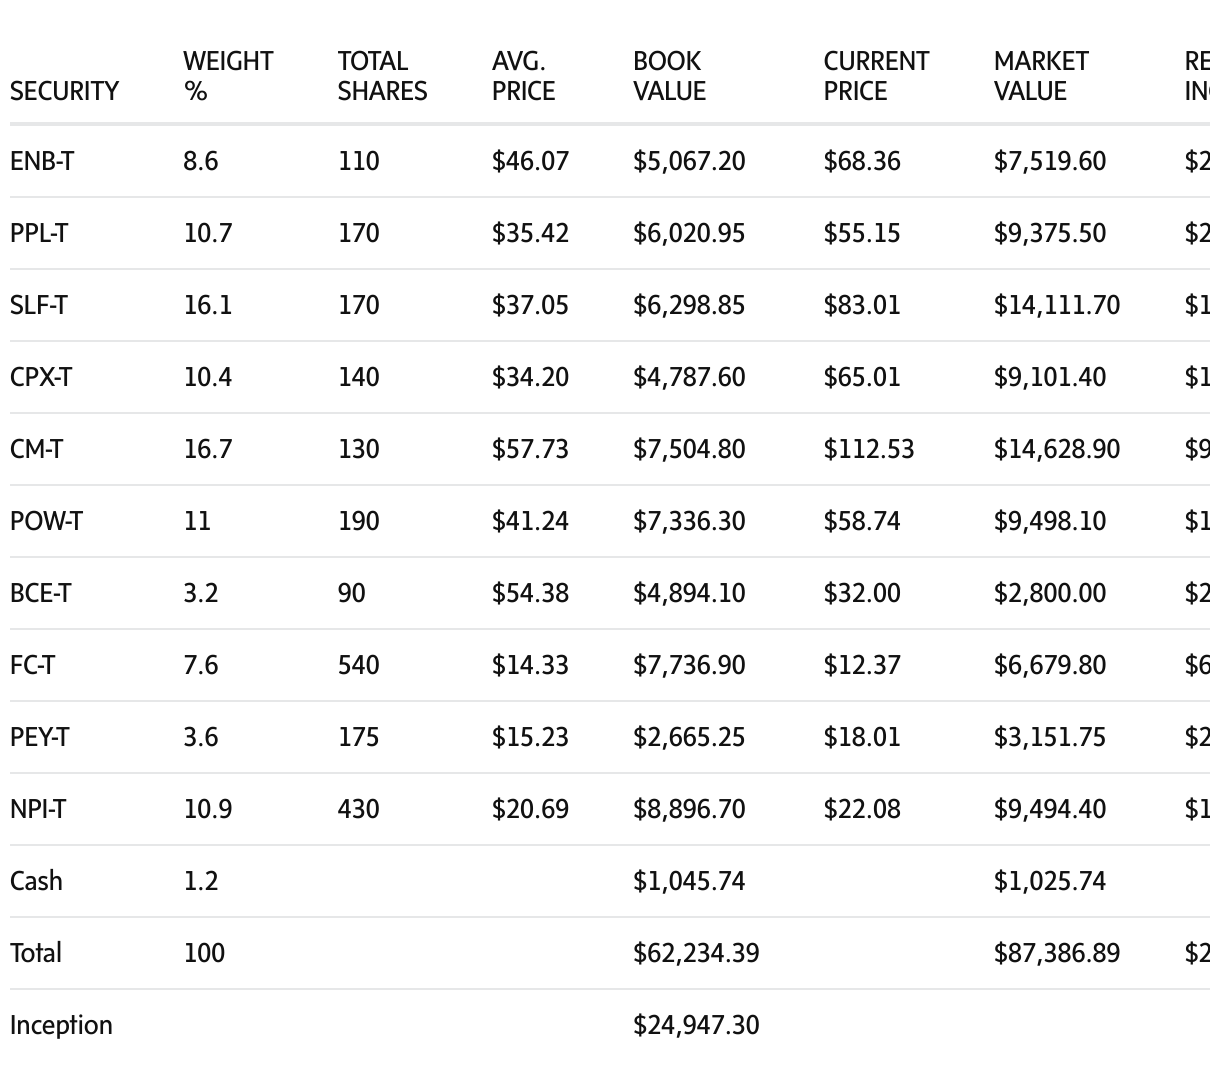The image size is (1220, 1070).
Task: Click the BOOK VALUE column header
Action: click(x=669, y=76)
